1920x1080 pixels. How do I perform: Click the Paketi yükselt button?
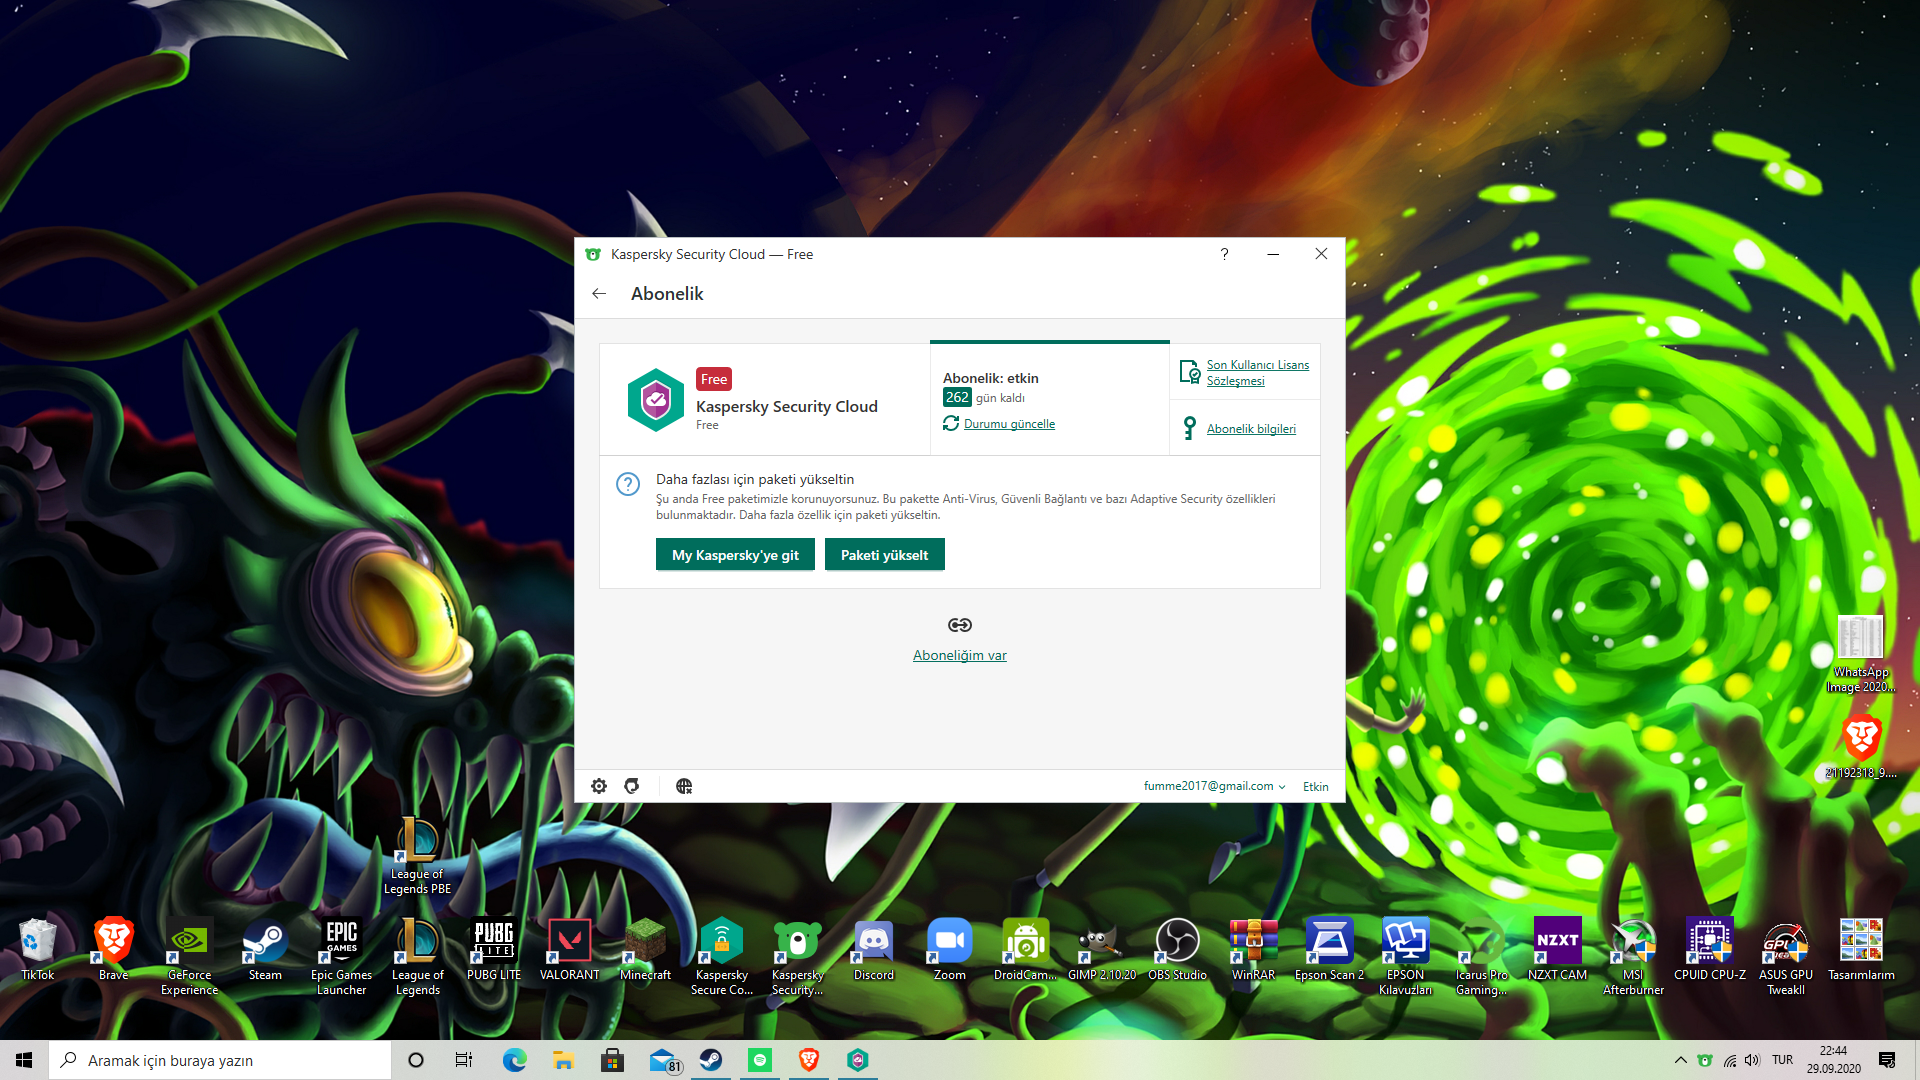[x=884, y=555]
